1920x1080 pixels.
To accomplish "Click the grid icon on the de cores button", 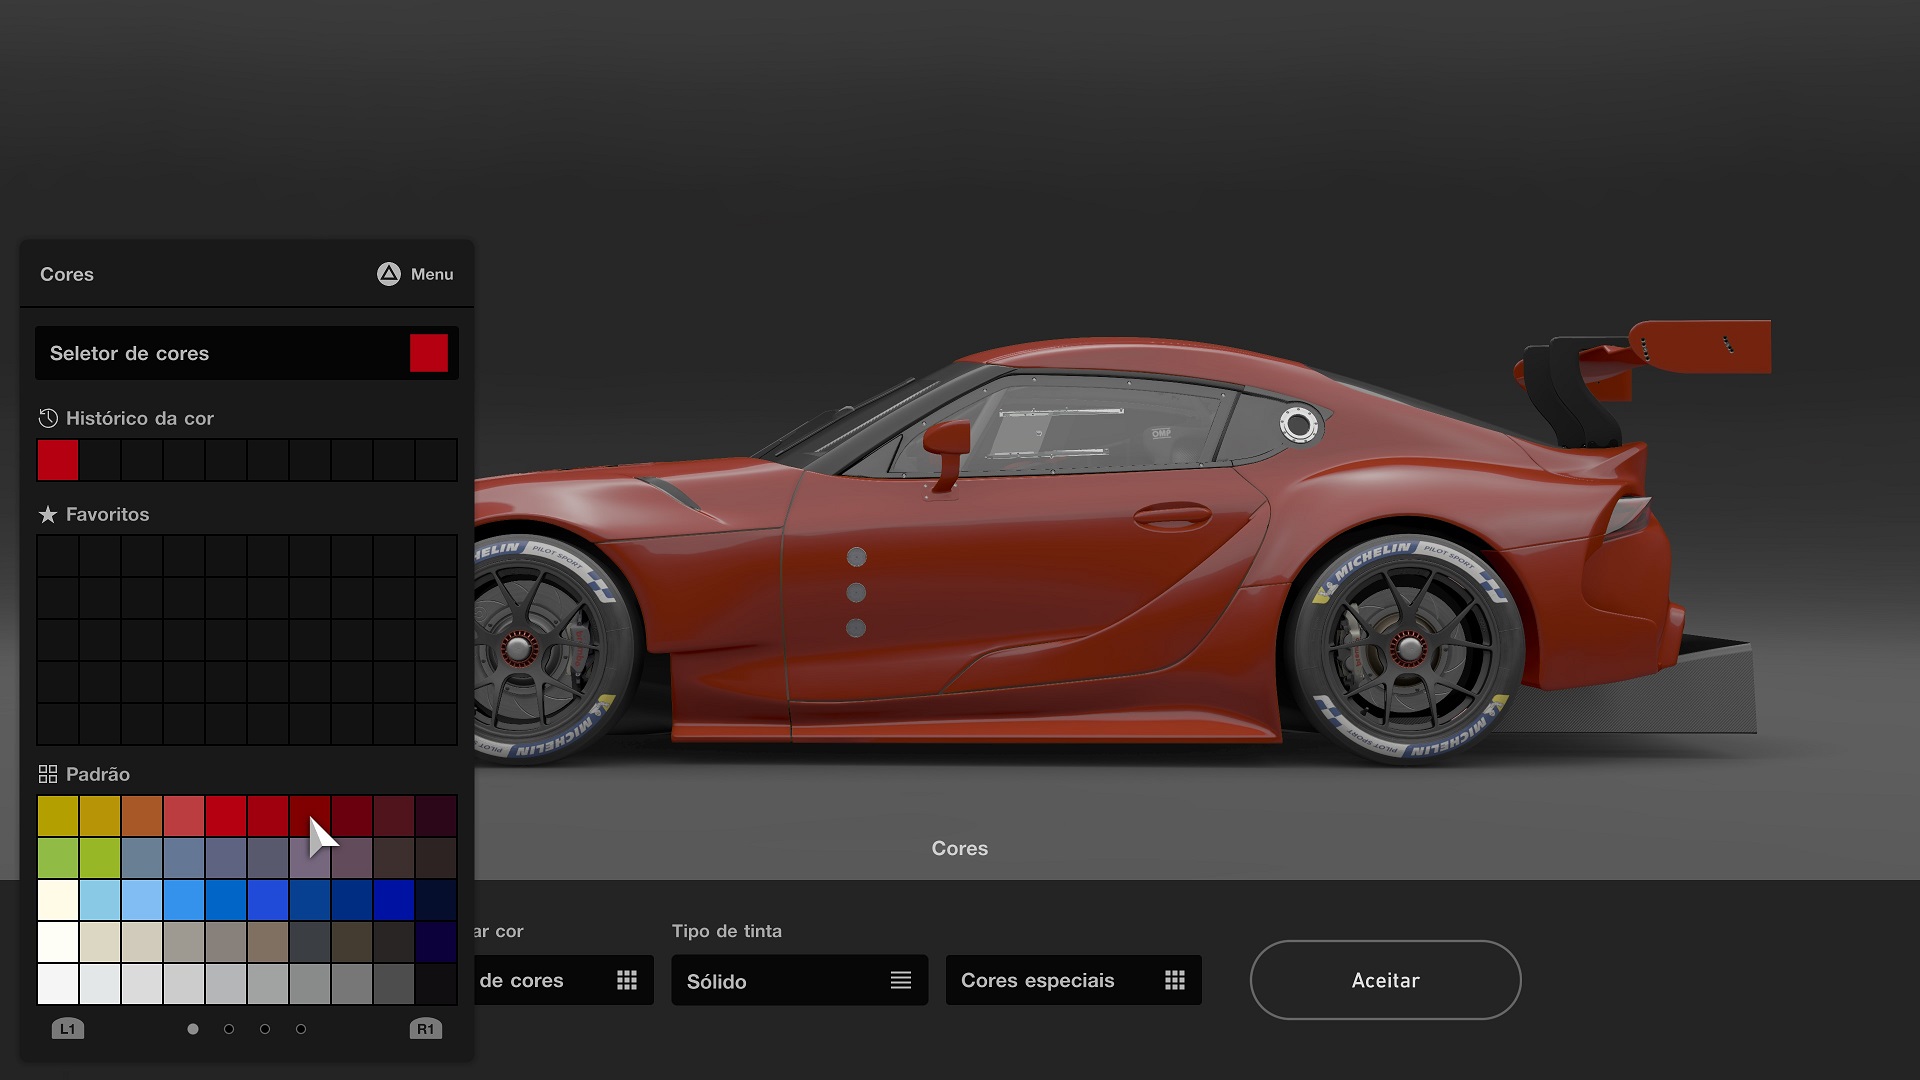I will (x=627, y=981).
